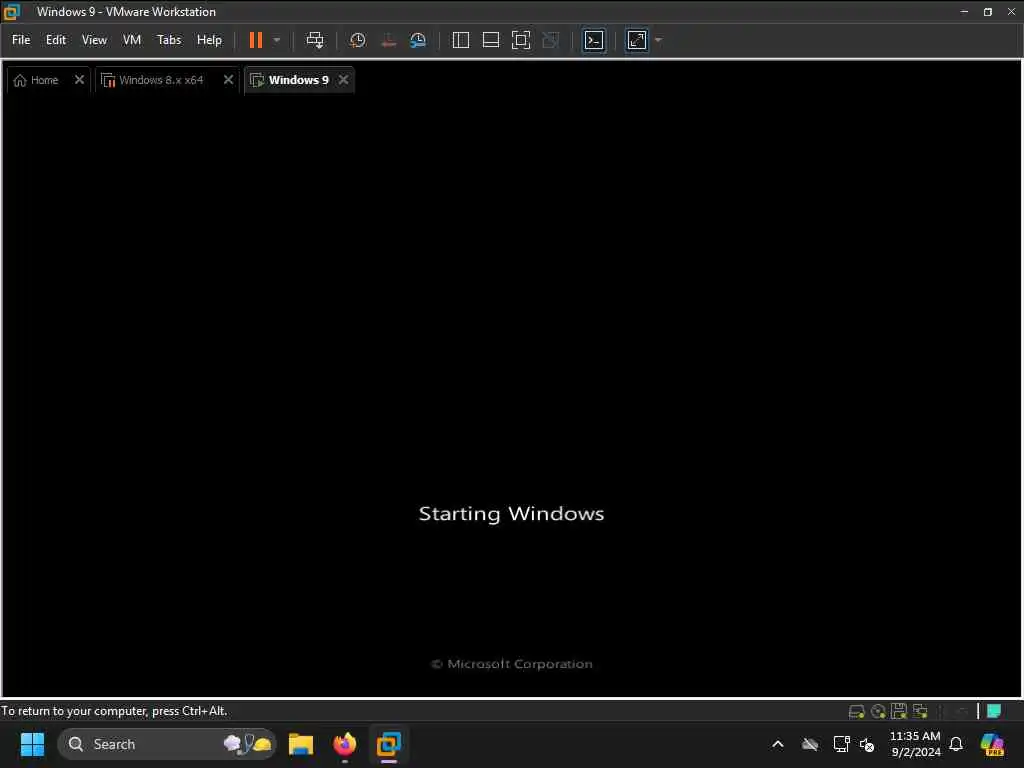Image resolution: width=1024 pixels, height=768 pixels.
Task: Pause the VM with the orange button
Action: [255, 40]
